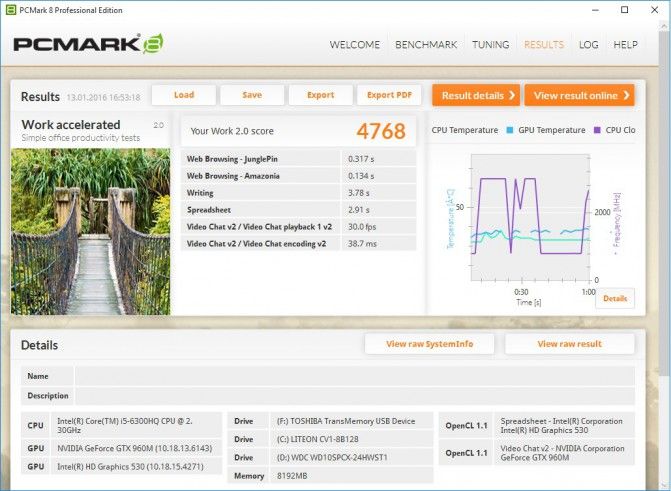Click WDC WD10SPCX-24HWST1 drive entry
This screenshot has width=671, height=491.
[x=352, y=458]
